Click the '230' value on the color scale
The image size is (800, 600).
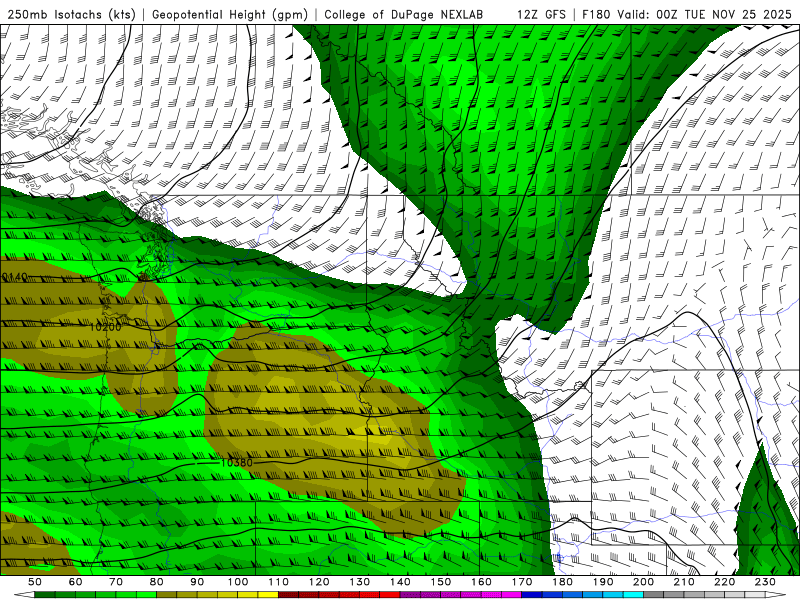click(765, 582)
